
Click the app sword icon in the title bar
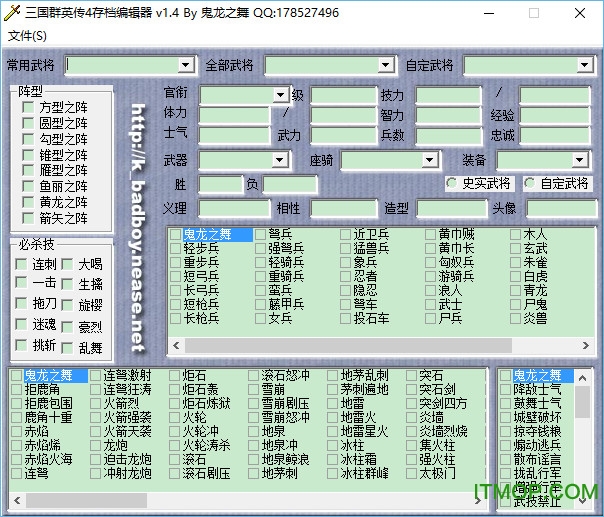pyautogui.click(x=12, y=13)
